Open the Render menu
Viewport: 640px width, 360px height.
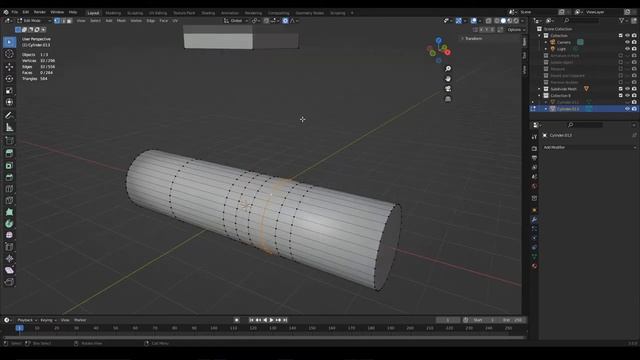tap(40, 12)
